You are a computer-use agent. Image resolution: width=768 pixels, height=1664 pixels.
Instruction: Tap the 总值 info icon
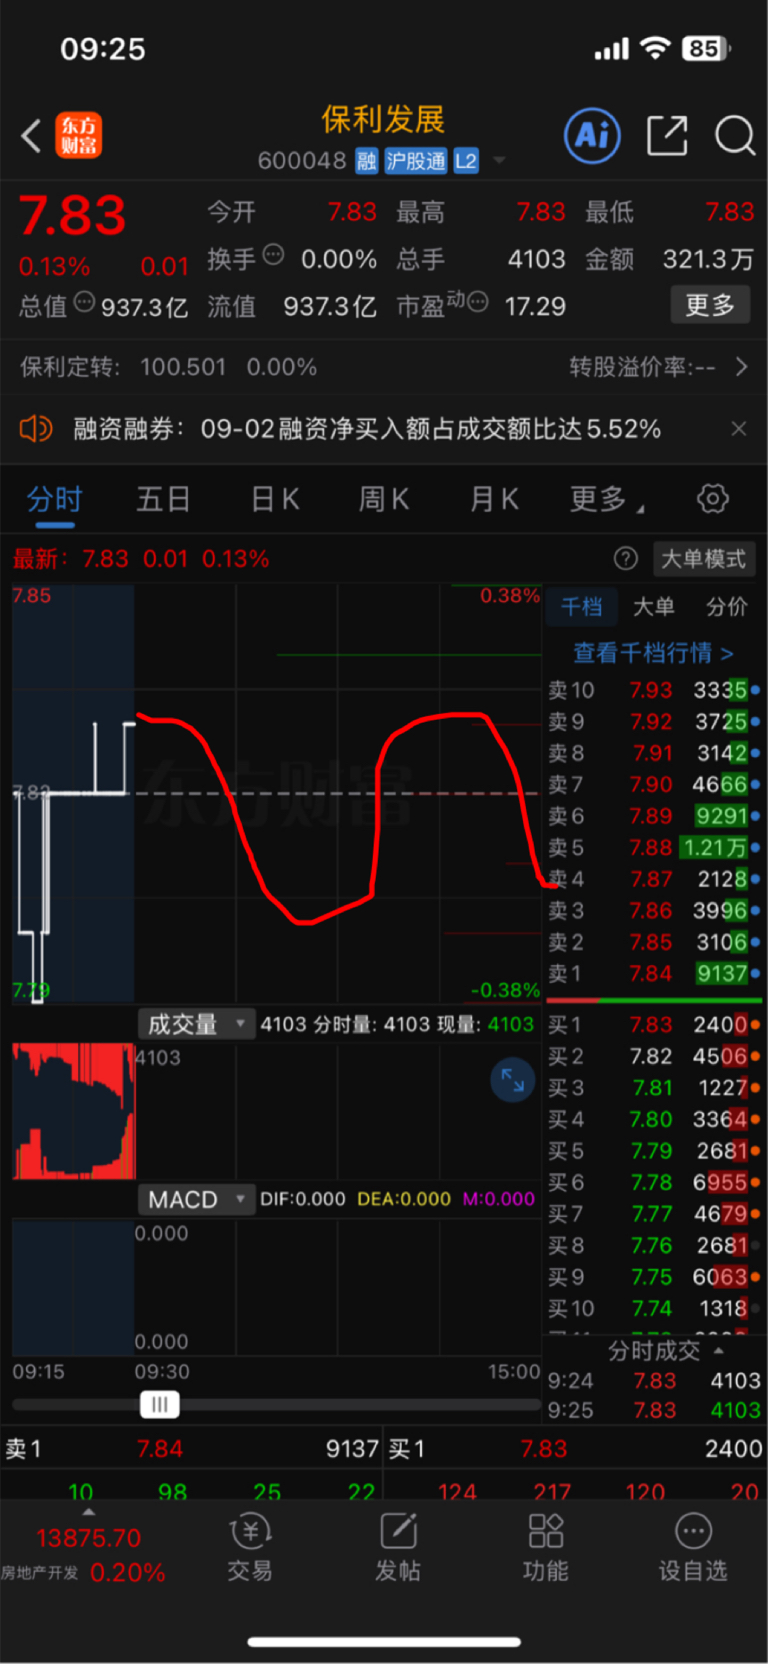tap(84, 301)
